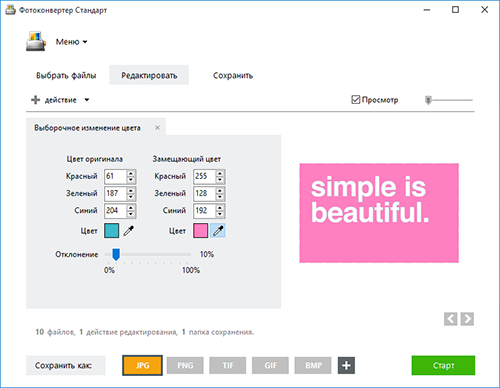This screenshot has width=500, height=388.
Task: Show previous preview image arrow
Action: tap(450, 319)
